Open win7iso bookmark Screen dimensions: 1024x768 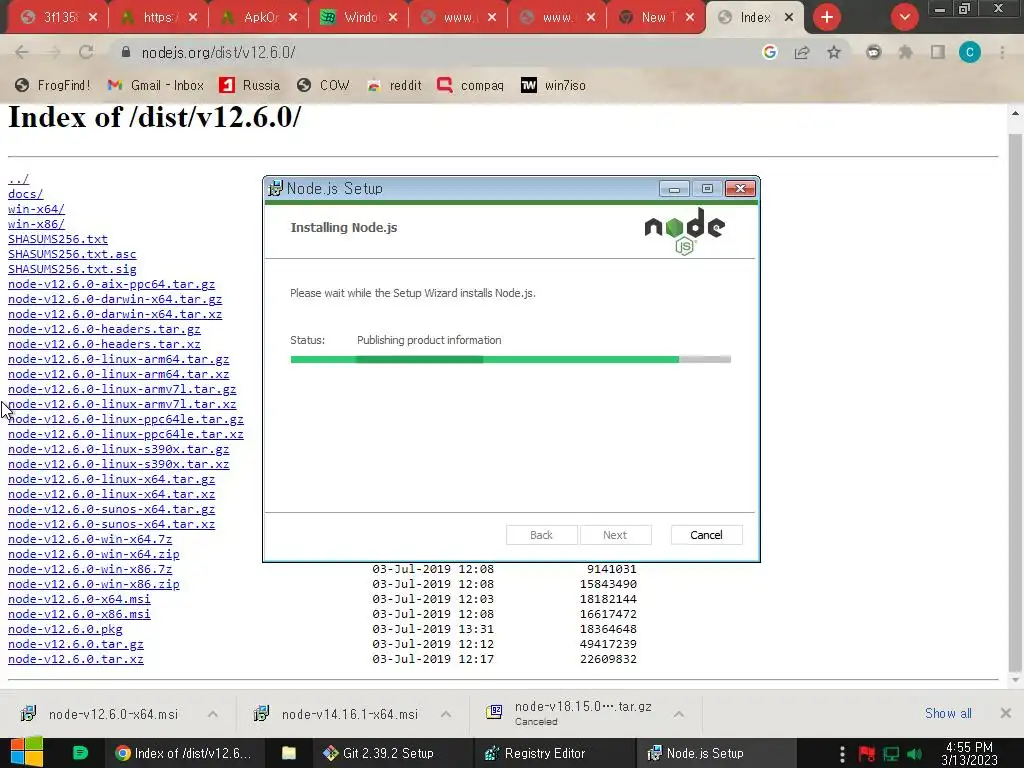click(x=553, y=86)
